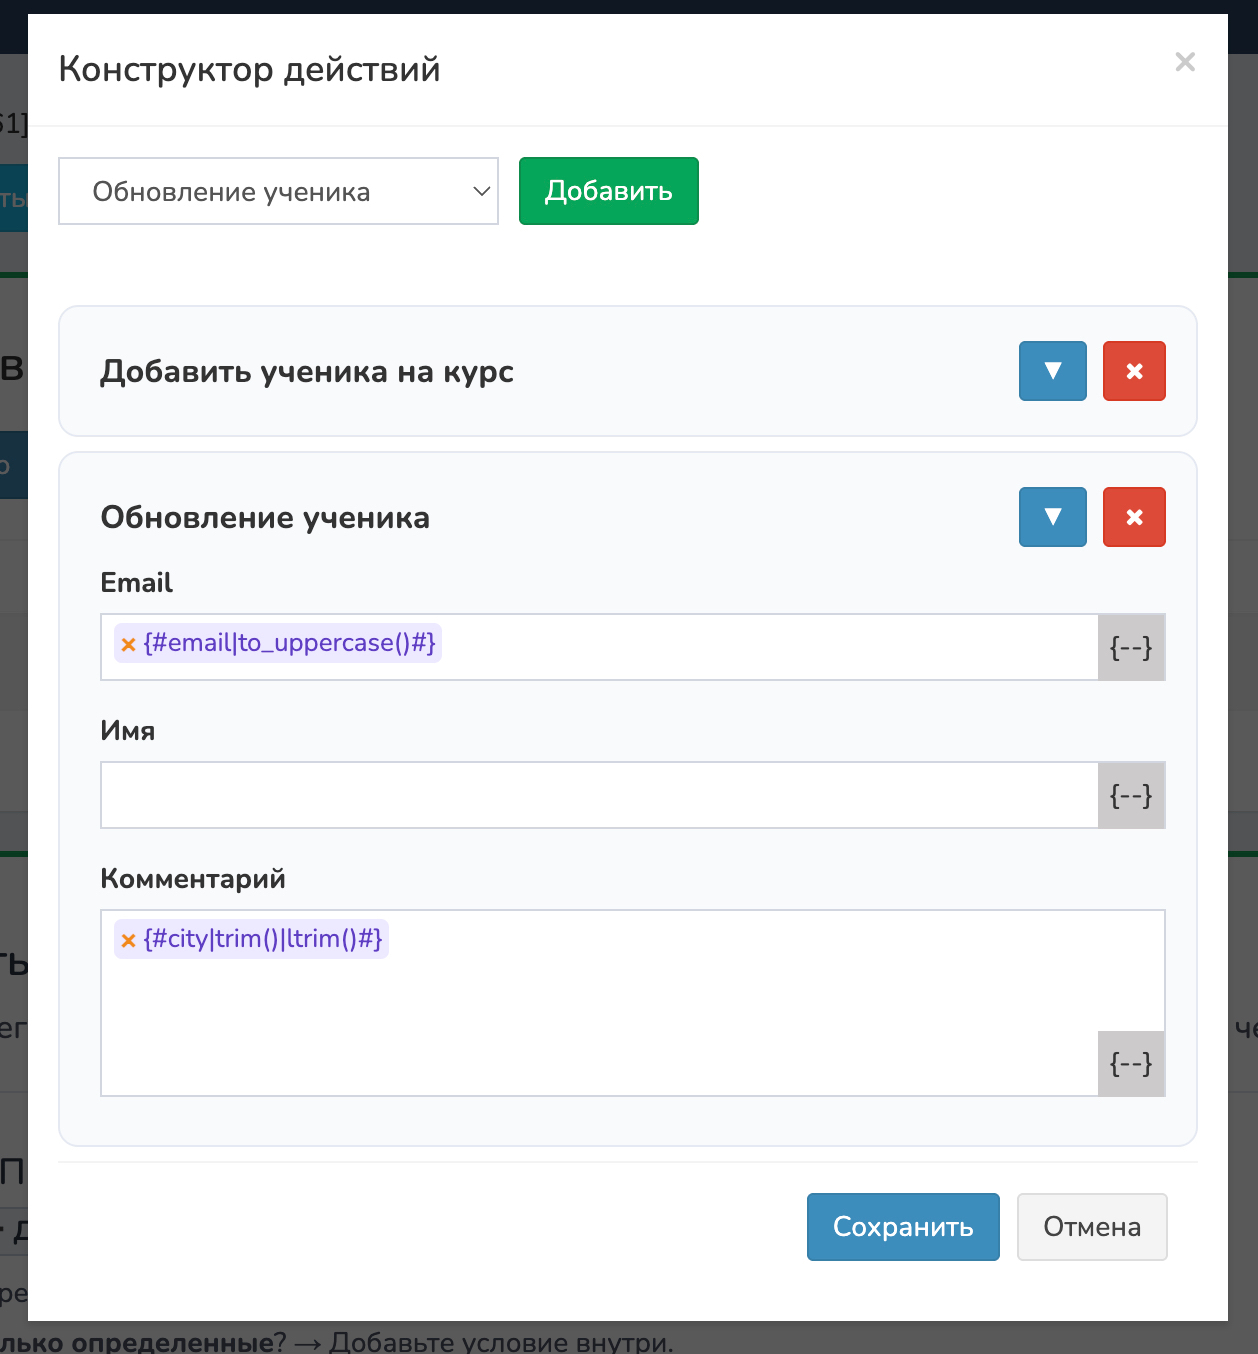Open variable picker for Email field

click(x=1131, y=648)
